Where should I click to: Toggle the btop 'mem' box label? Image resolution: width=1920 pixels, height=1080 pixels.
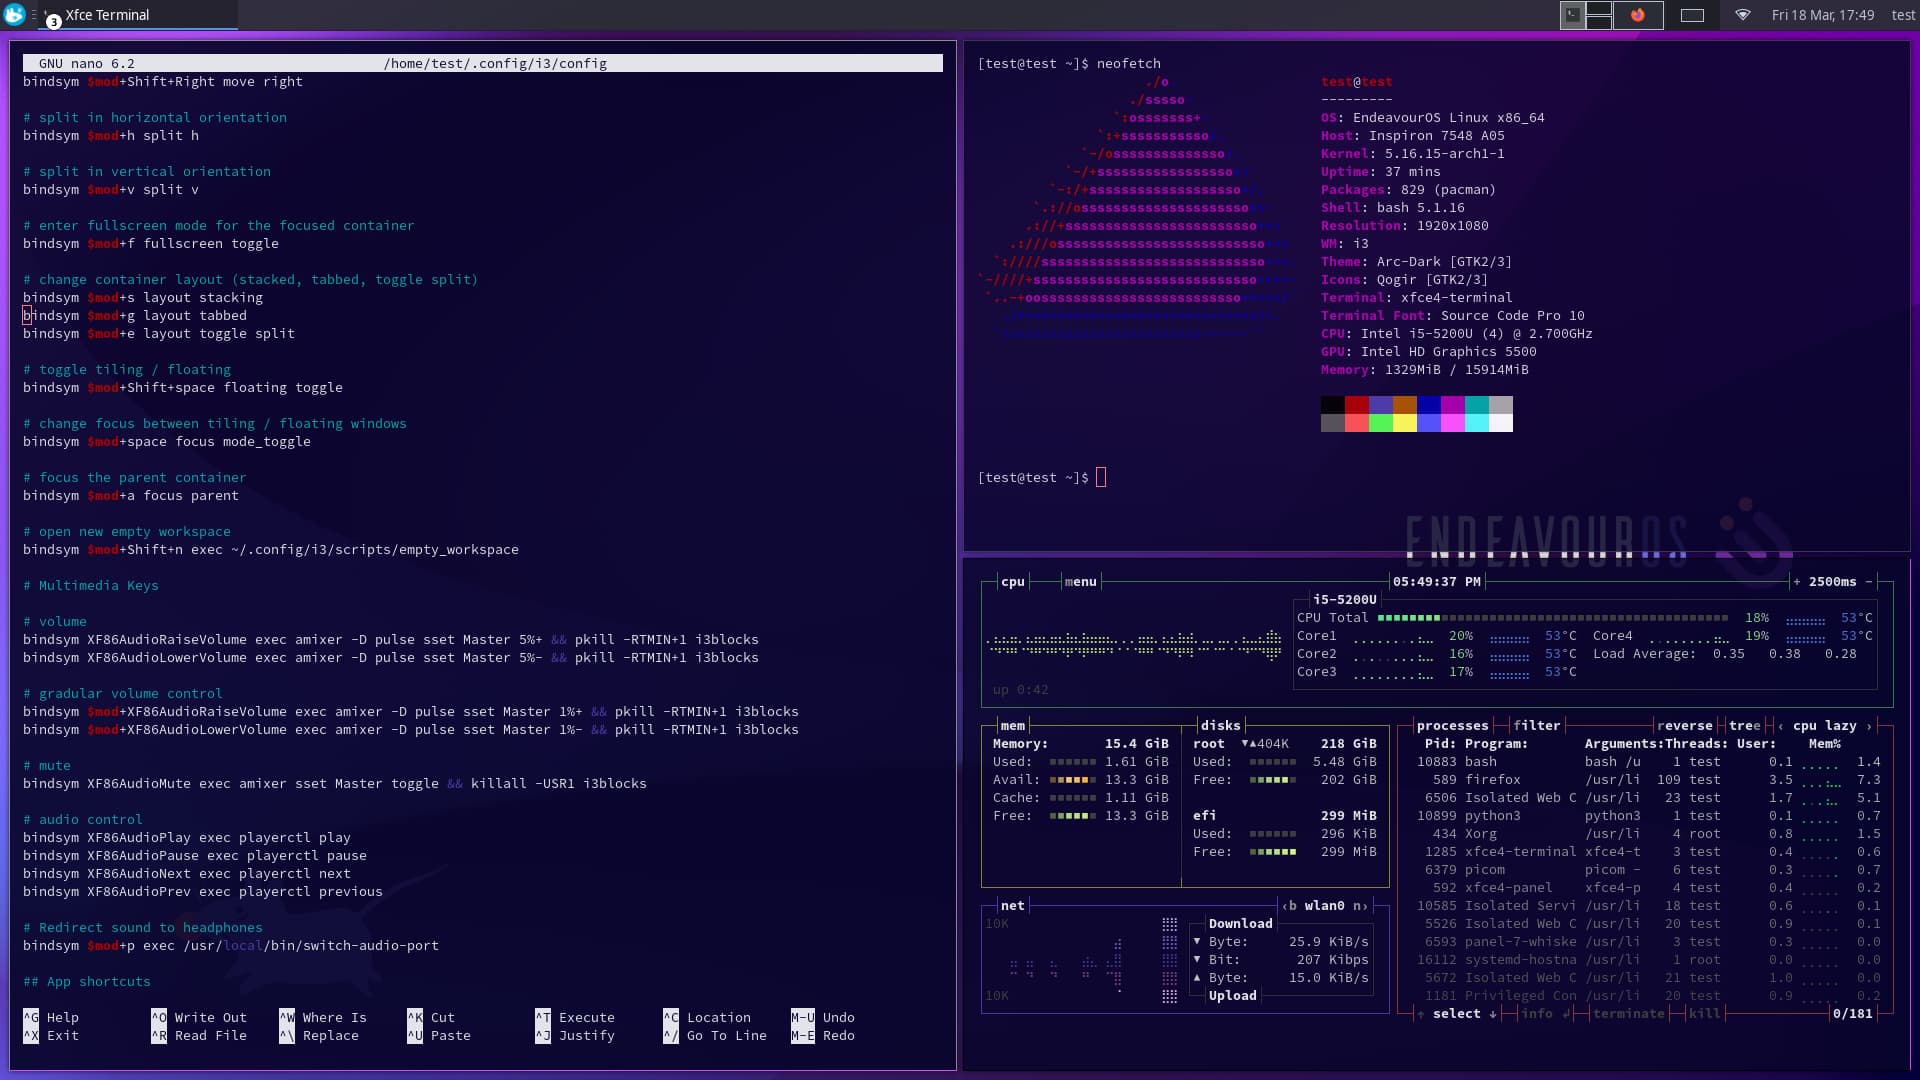pyautogui.click(x=1012, y=726)
